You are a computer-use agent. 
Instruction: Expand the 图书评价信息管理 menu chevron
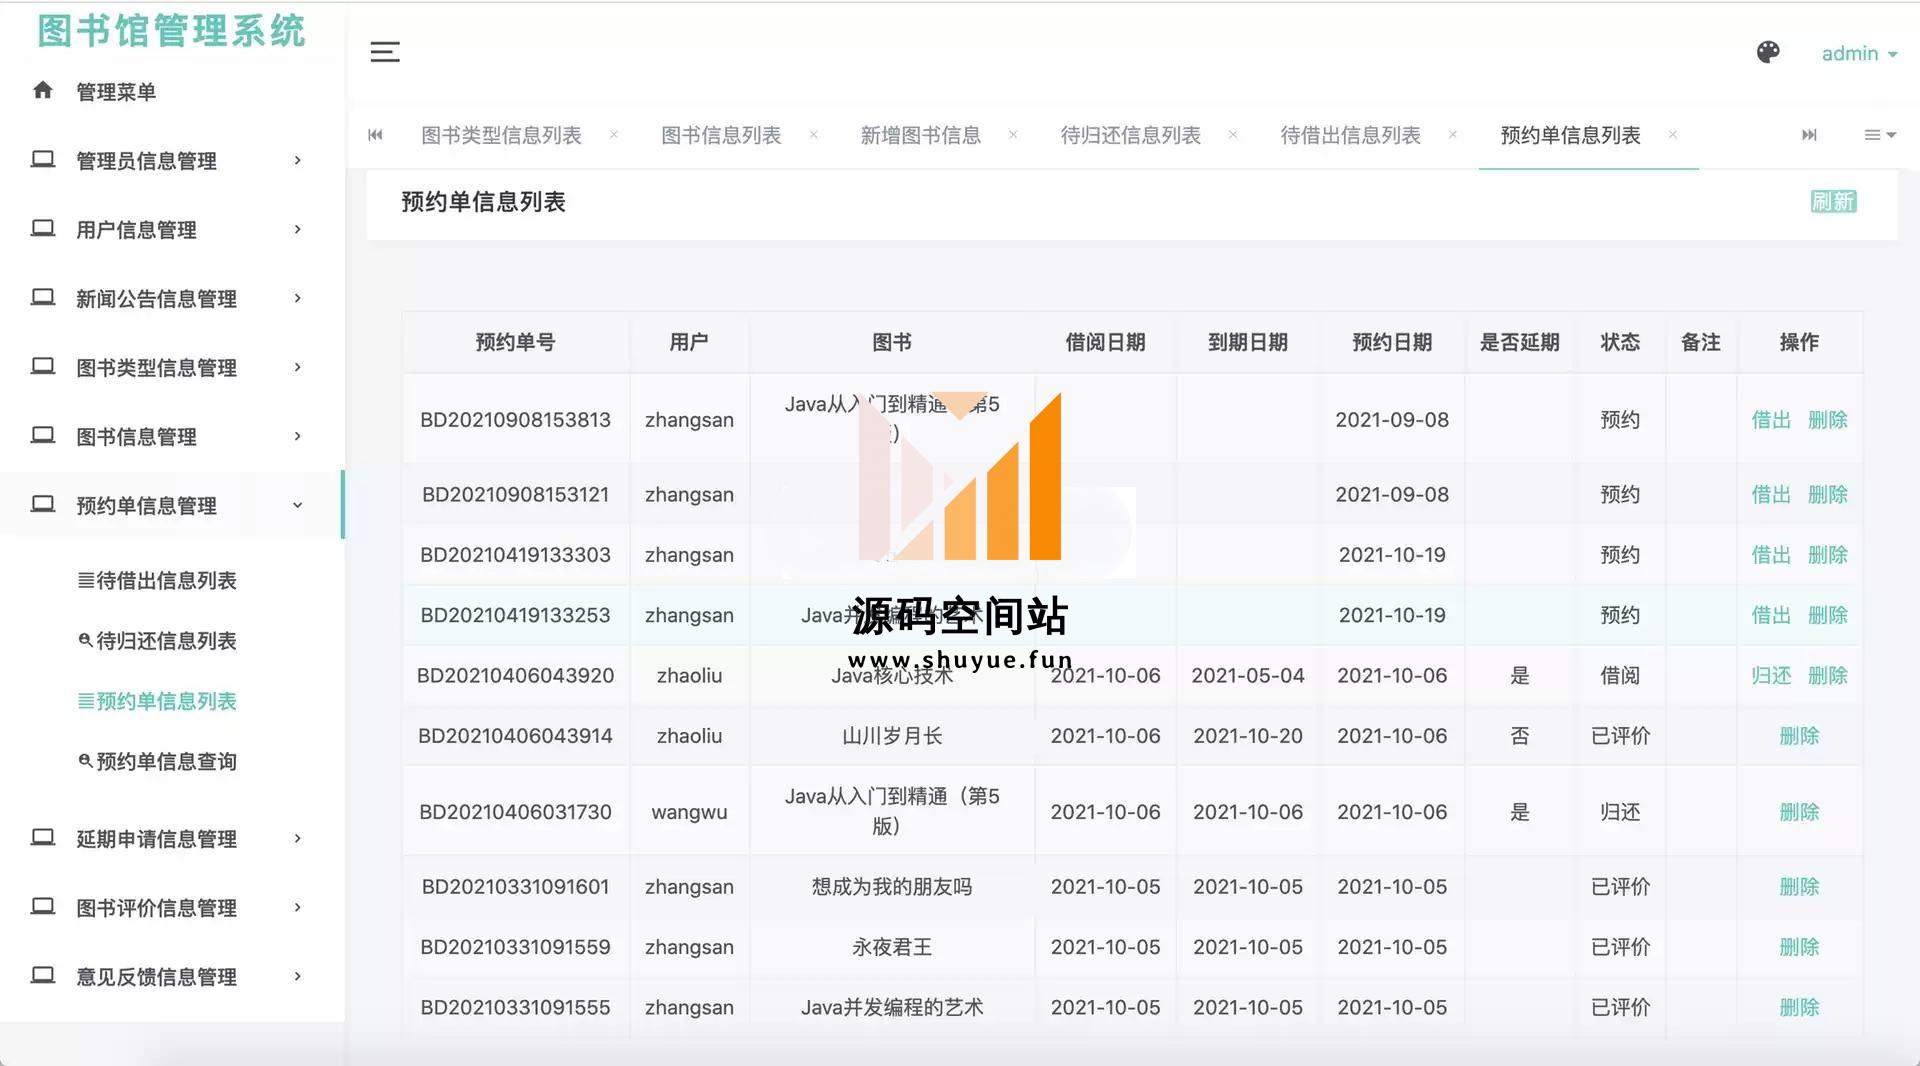coord(297,907)
